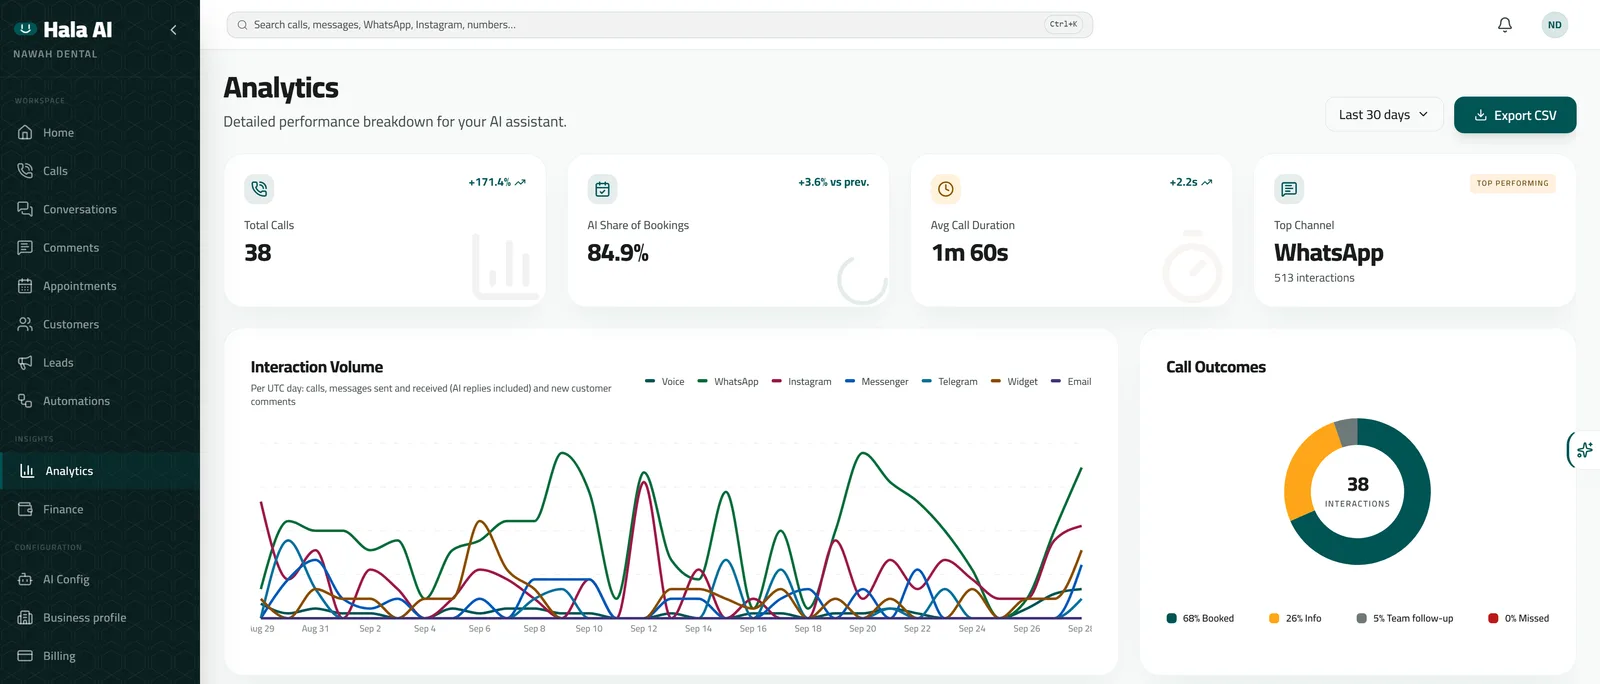Toggle the Widget series in legend

point(1014,381)
